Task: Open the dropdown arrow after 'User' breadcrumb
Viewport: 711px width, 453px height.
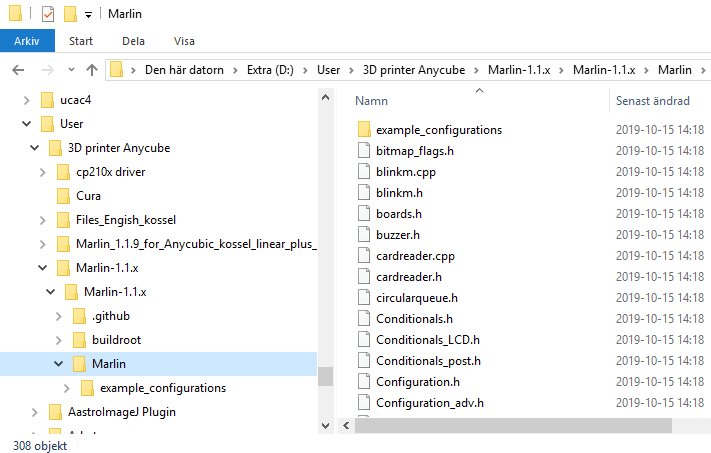Action: pos(351,70)
